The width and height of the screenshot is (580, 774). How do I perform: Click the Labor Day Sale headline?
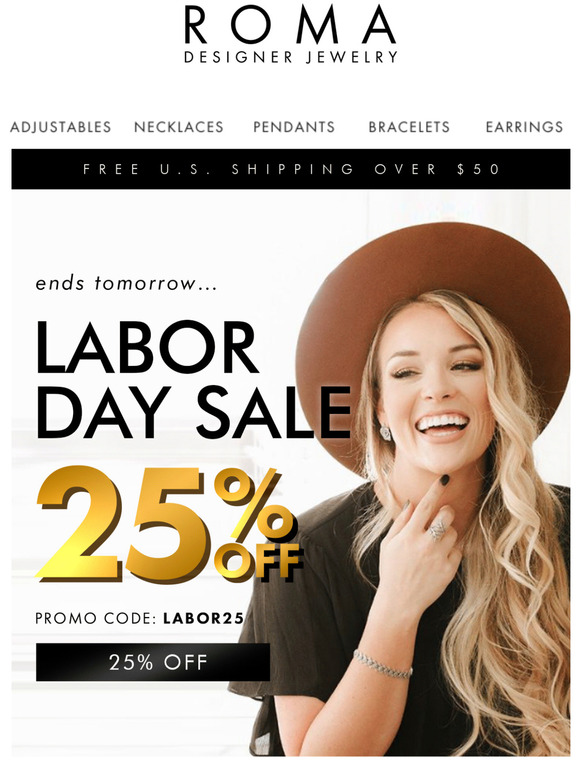click(x=193, y=379)
